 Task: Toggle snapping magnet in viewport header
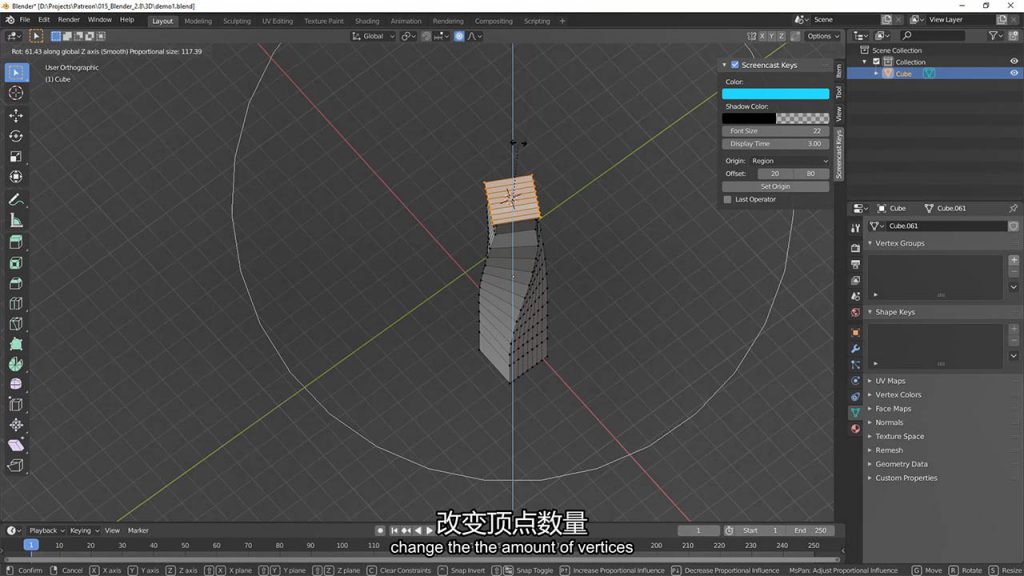(x=426, y=37)
